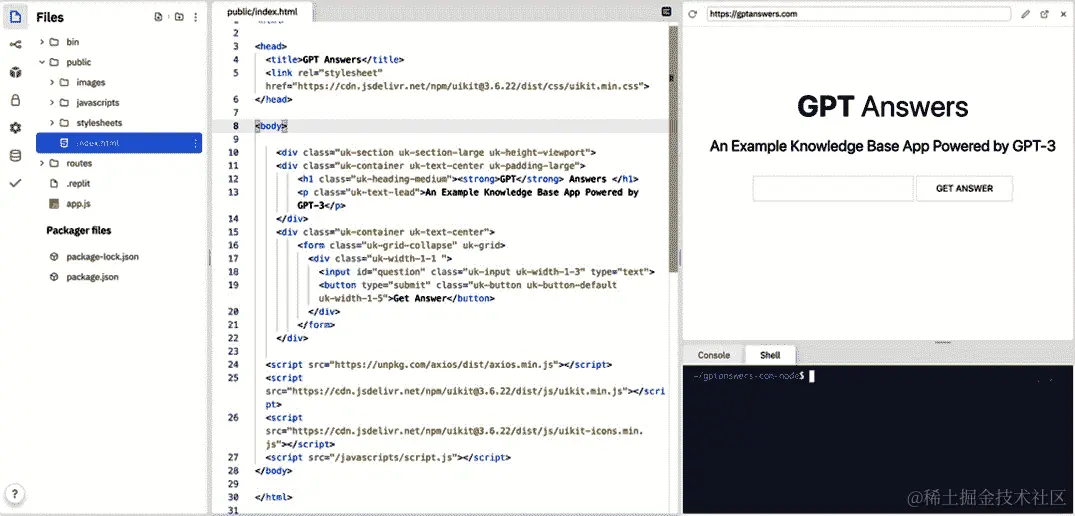Viewport: 1075px width, 516px height.
Task: Click the bin folder icon
Action: point(54,42)
